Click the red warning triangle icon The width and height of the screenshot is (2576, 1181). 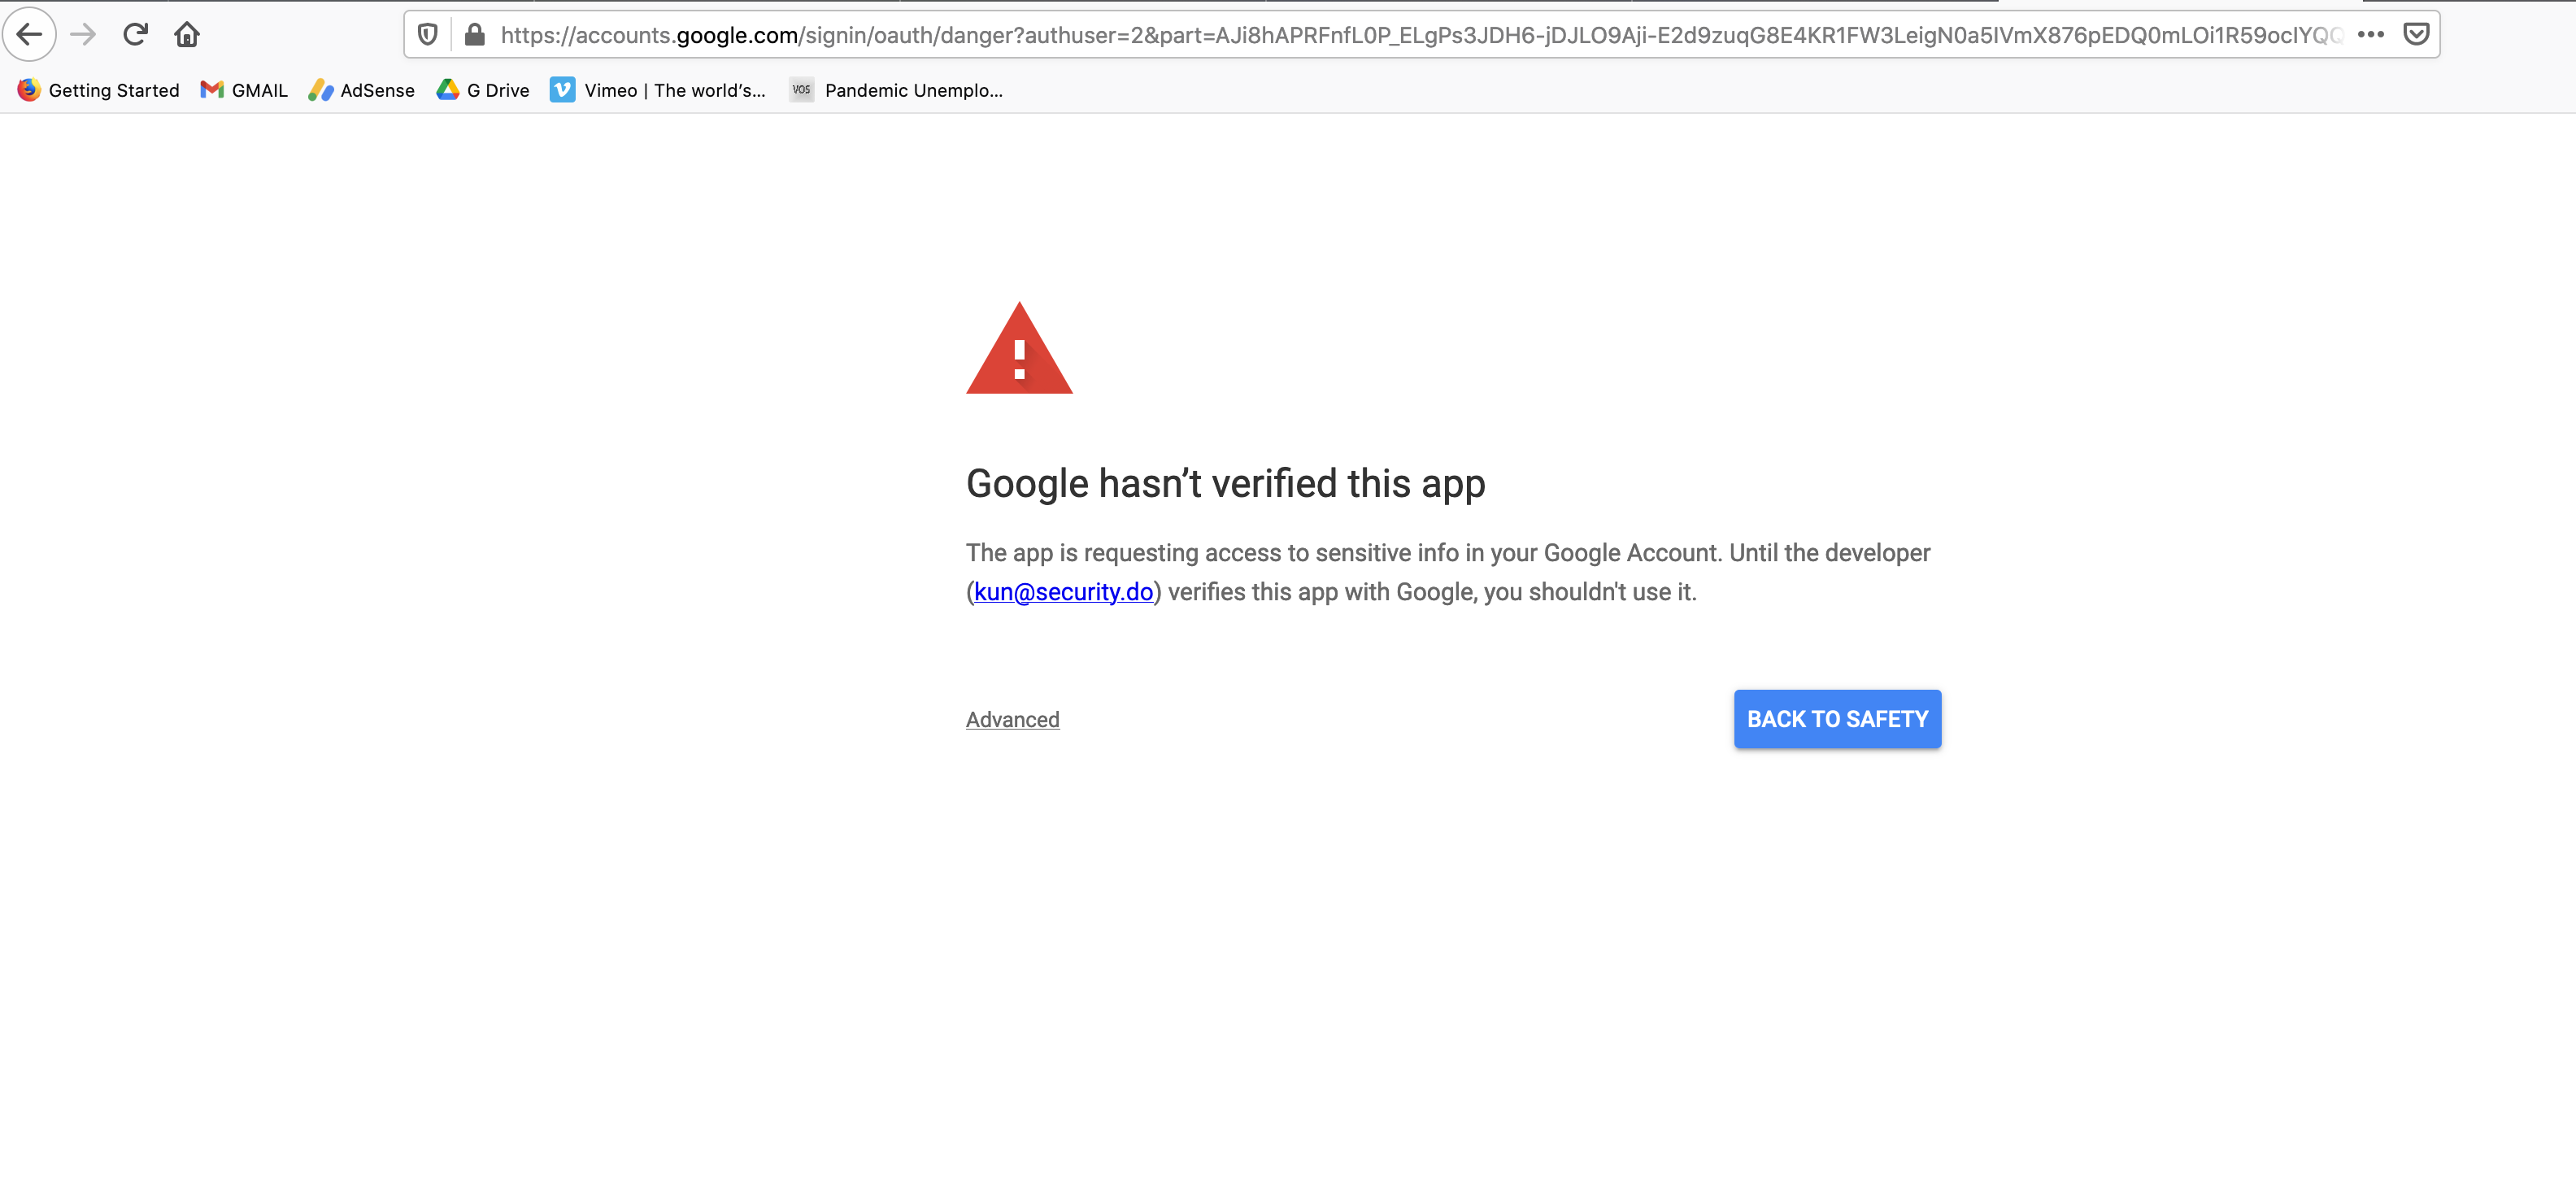click(x=1019, y=348)
